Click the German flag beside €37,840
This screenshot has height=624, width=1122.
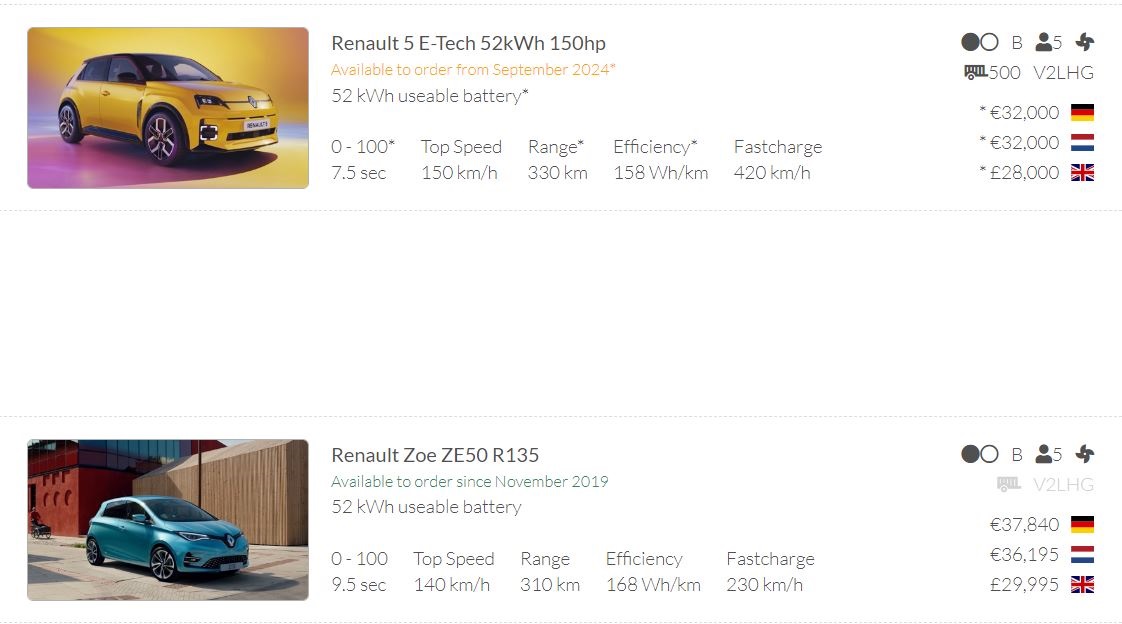(1082, 524)
